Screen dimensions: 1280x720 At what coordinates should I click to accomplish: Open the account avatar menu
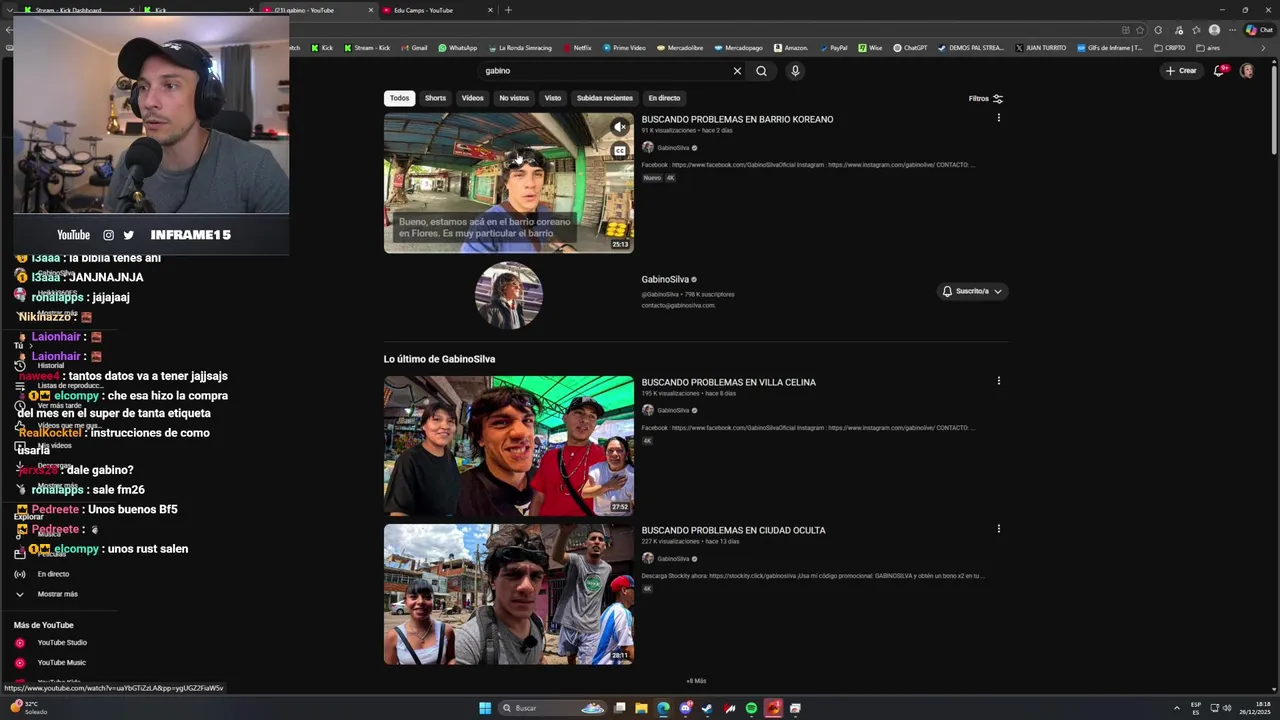click(x=1247, y=71)
